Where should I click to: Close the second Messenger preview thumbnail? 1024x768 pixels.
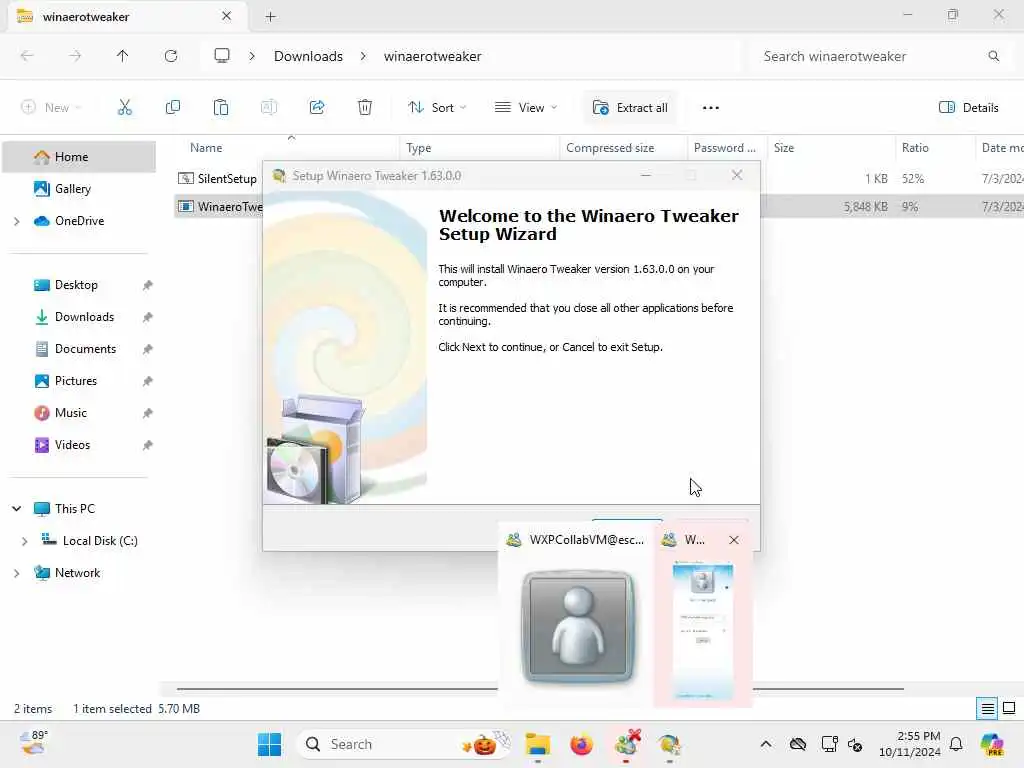click(x=734, y=540)
